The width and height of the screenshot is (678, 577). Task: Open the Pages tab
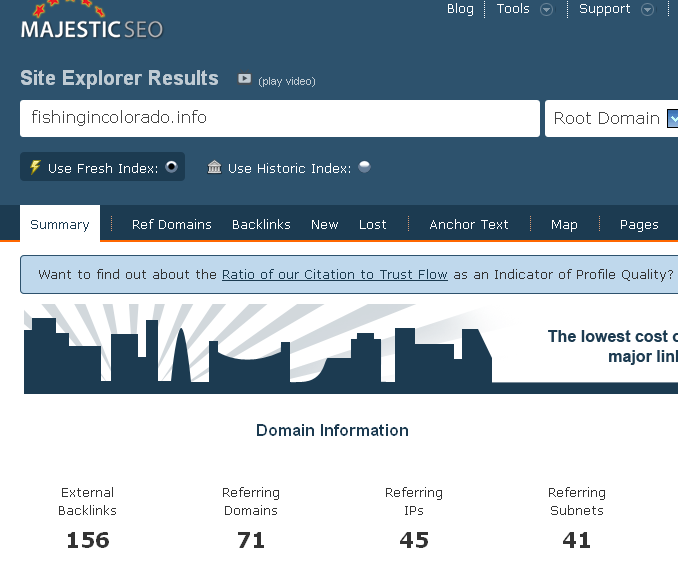pos(639,224)
